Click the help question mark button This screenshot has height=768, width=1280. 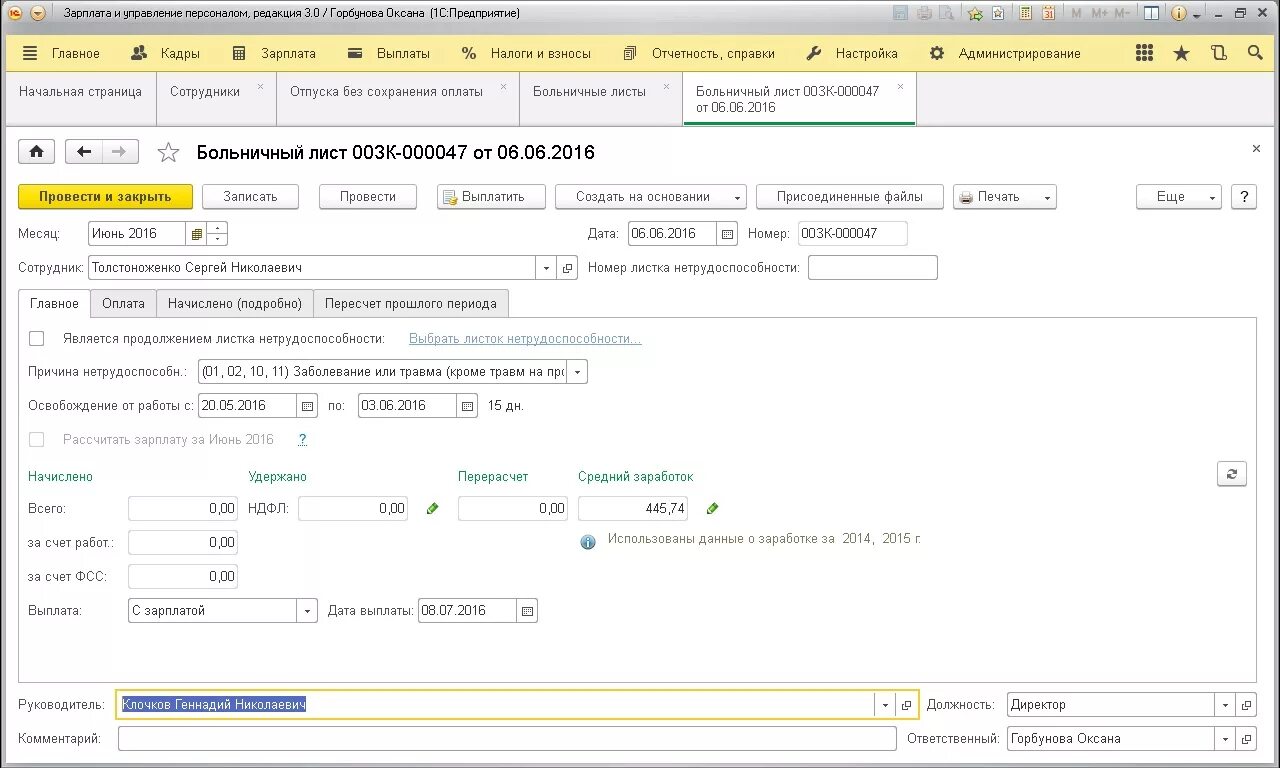pyautogui.click(x=1244, y=197)
